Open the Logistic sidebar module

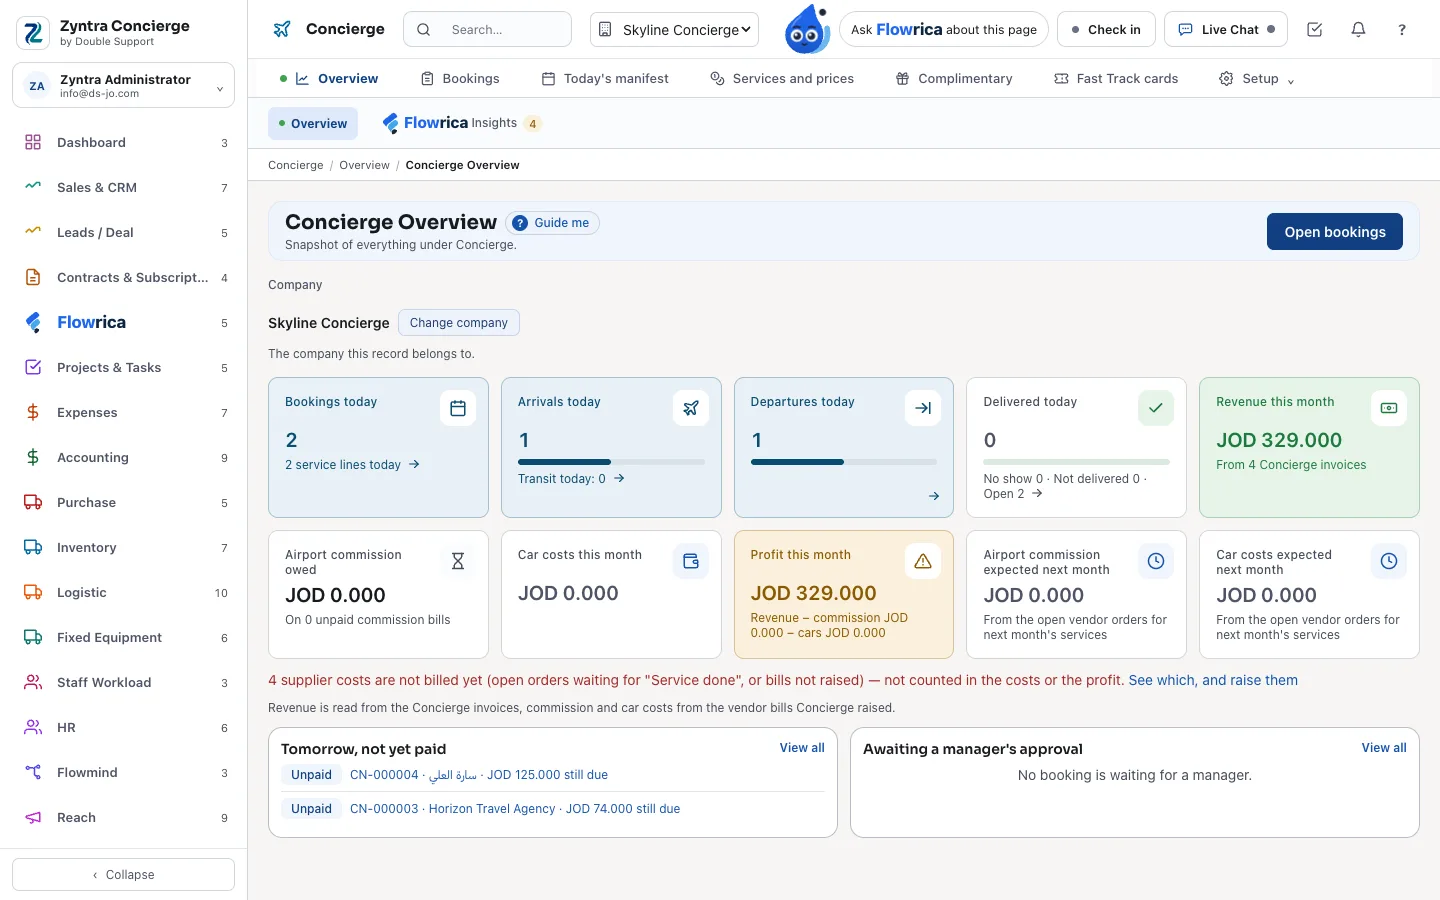coord(123,592)
